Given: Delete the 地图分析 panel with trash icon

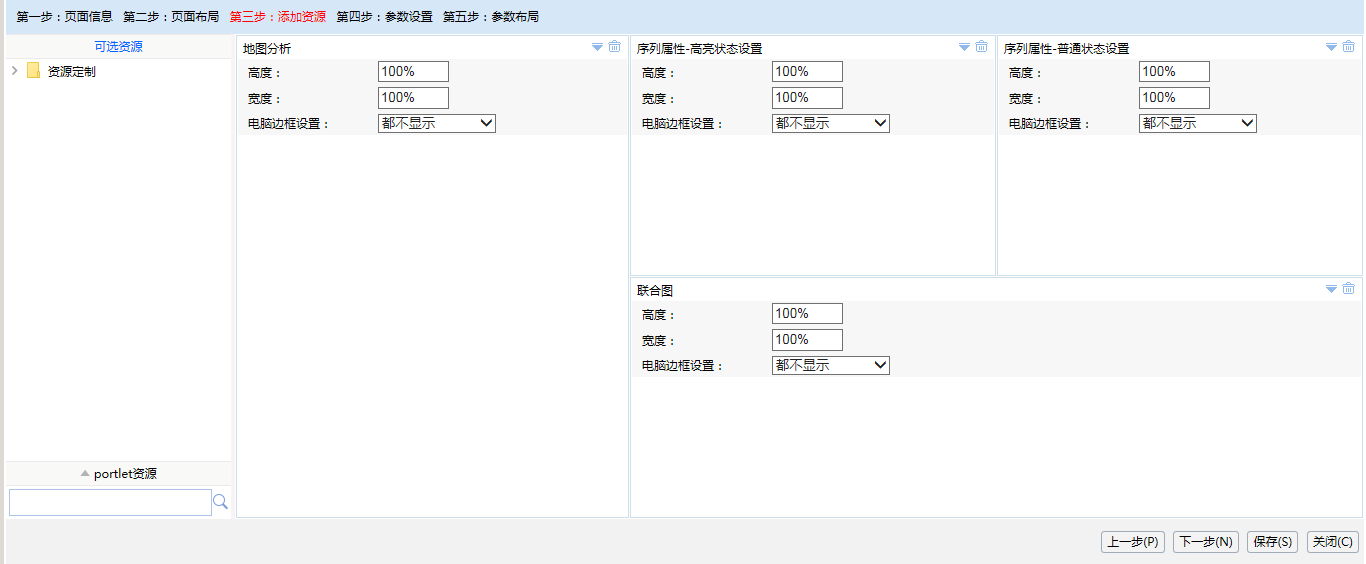Looking at the screenshot, I should click(x=615, y=47).
